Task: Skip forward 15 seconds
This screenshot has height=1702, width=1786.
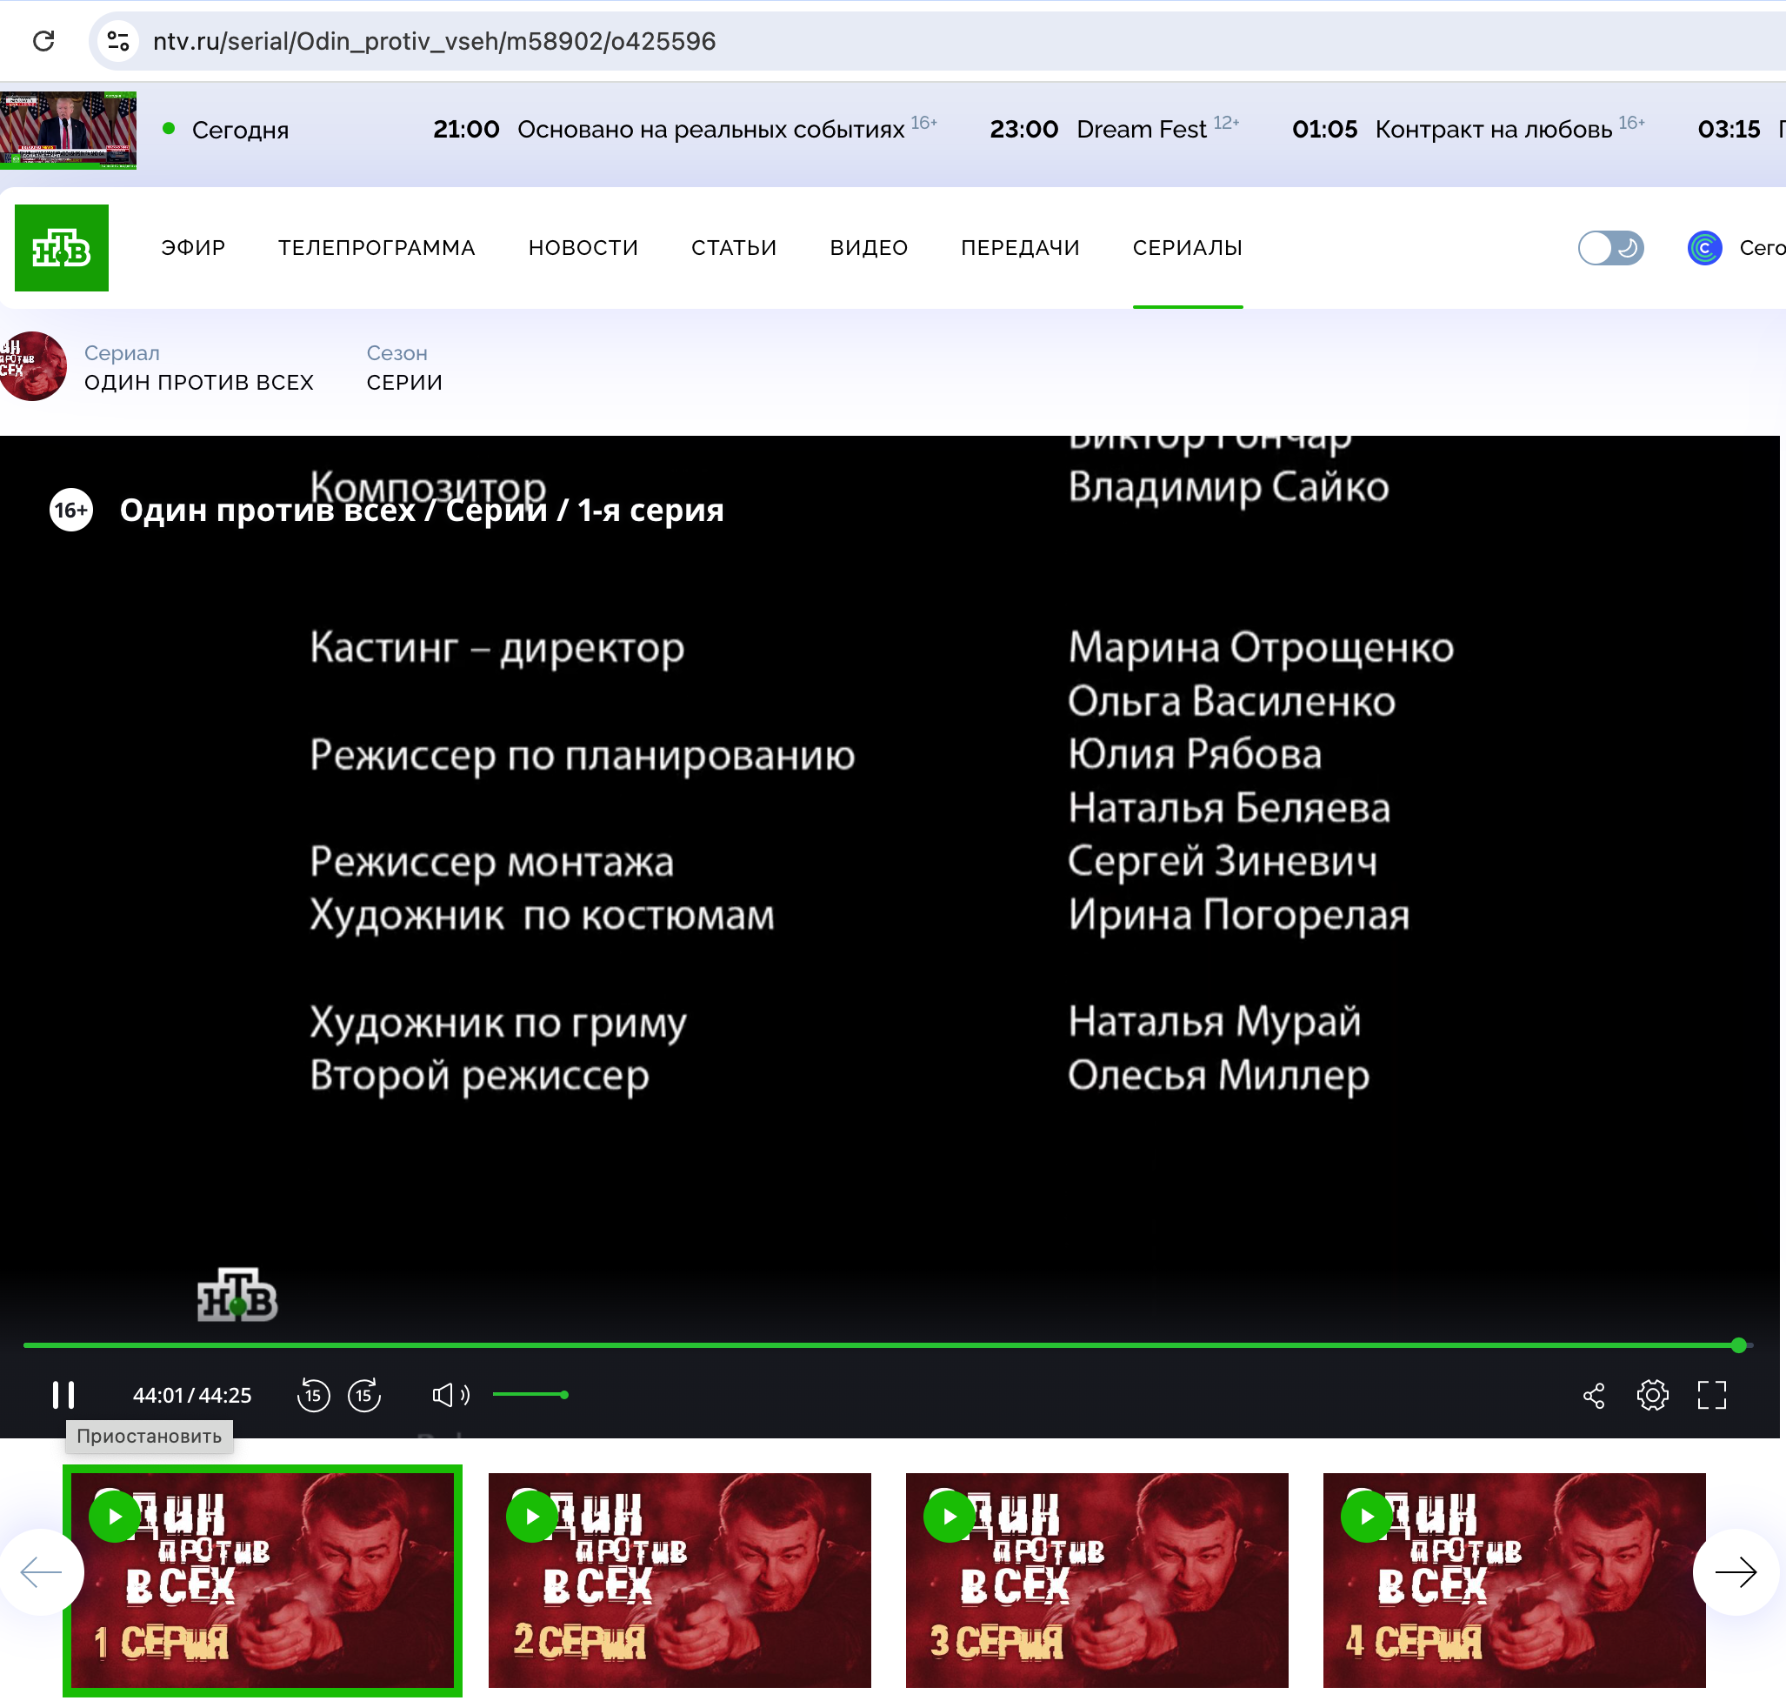Action: point(364,1394)
